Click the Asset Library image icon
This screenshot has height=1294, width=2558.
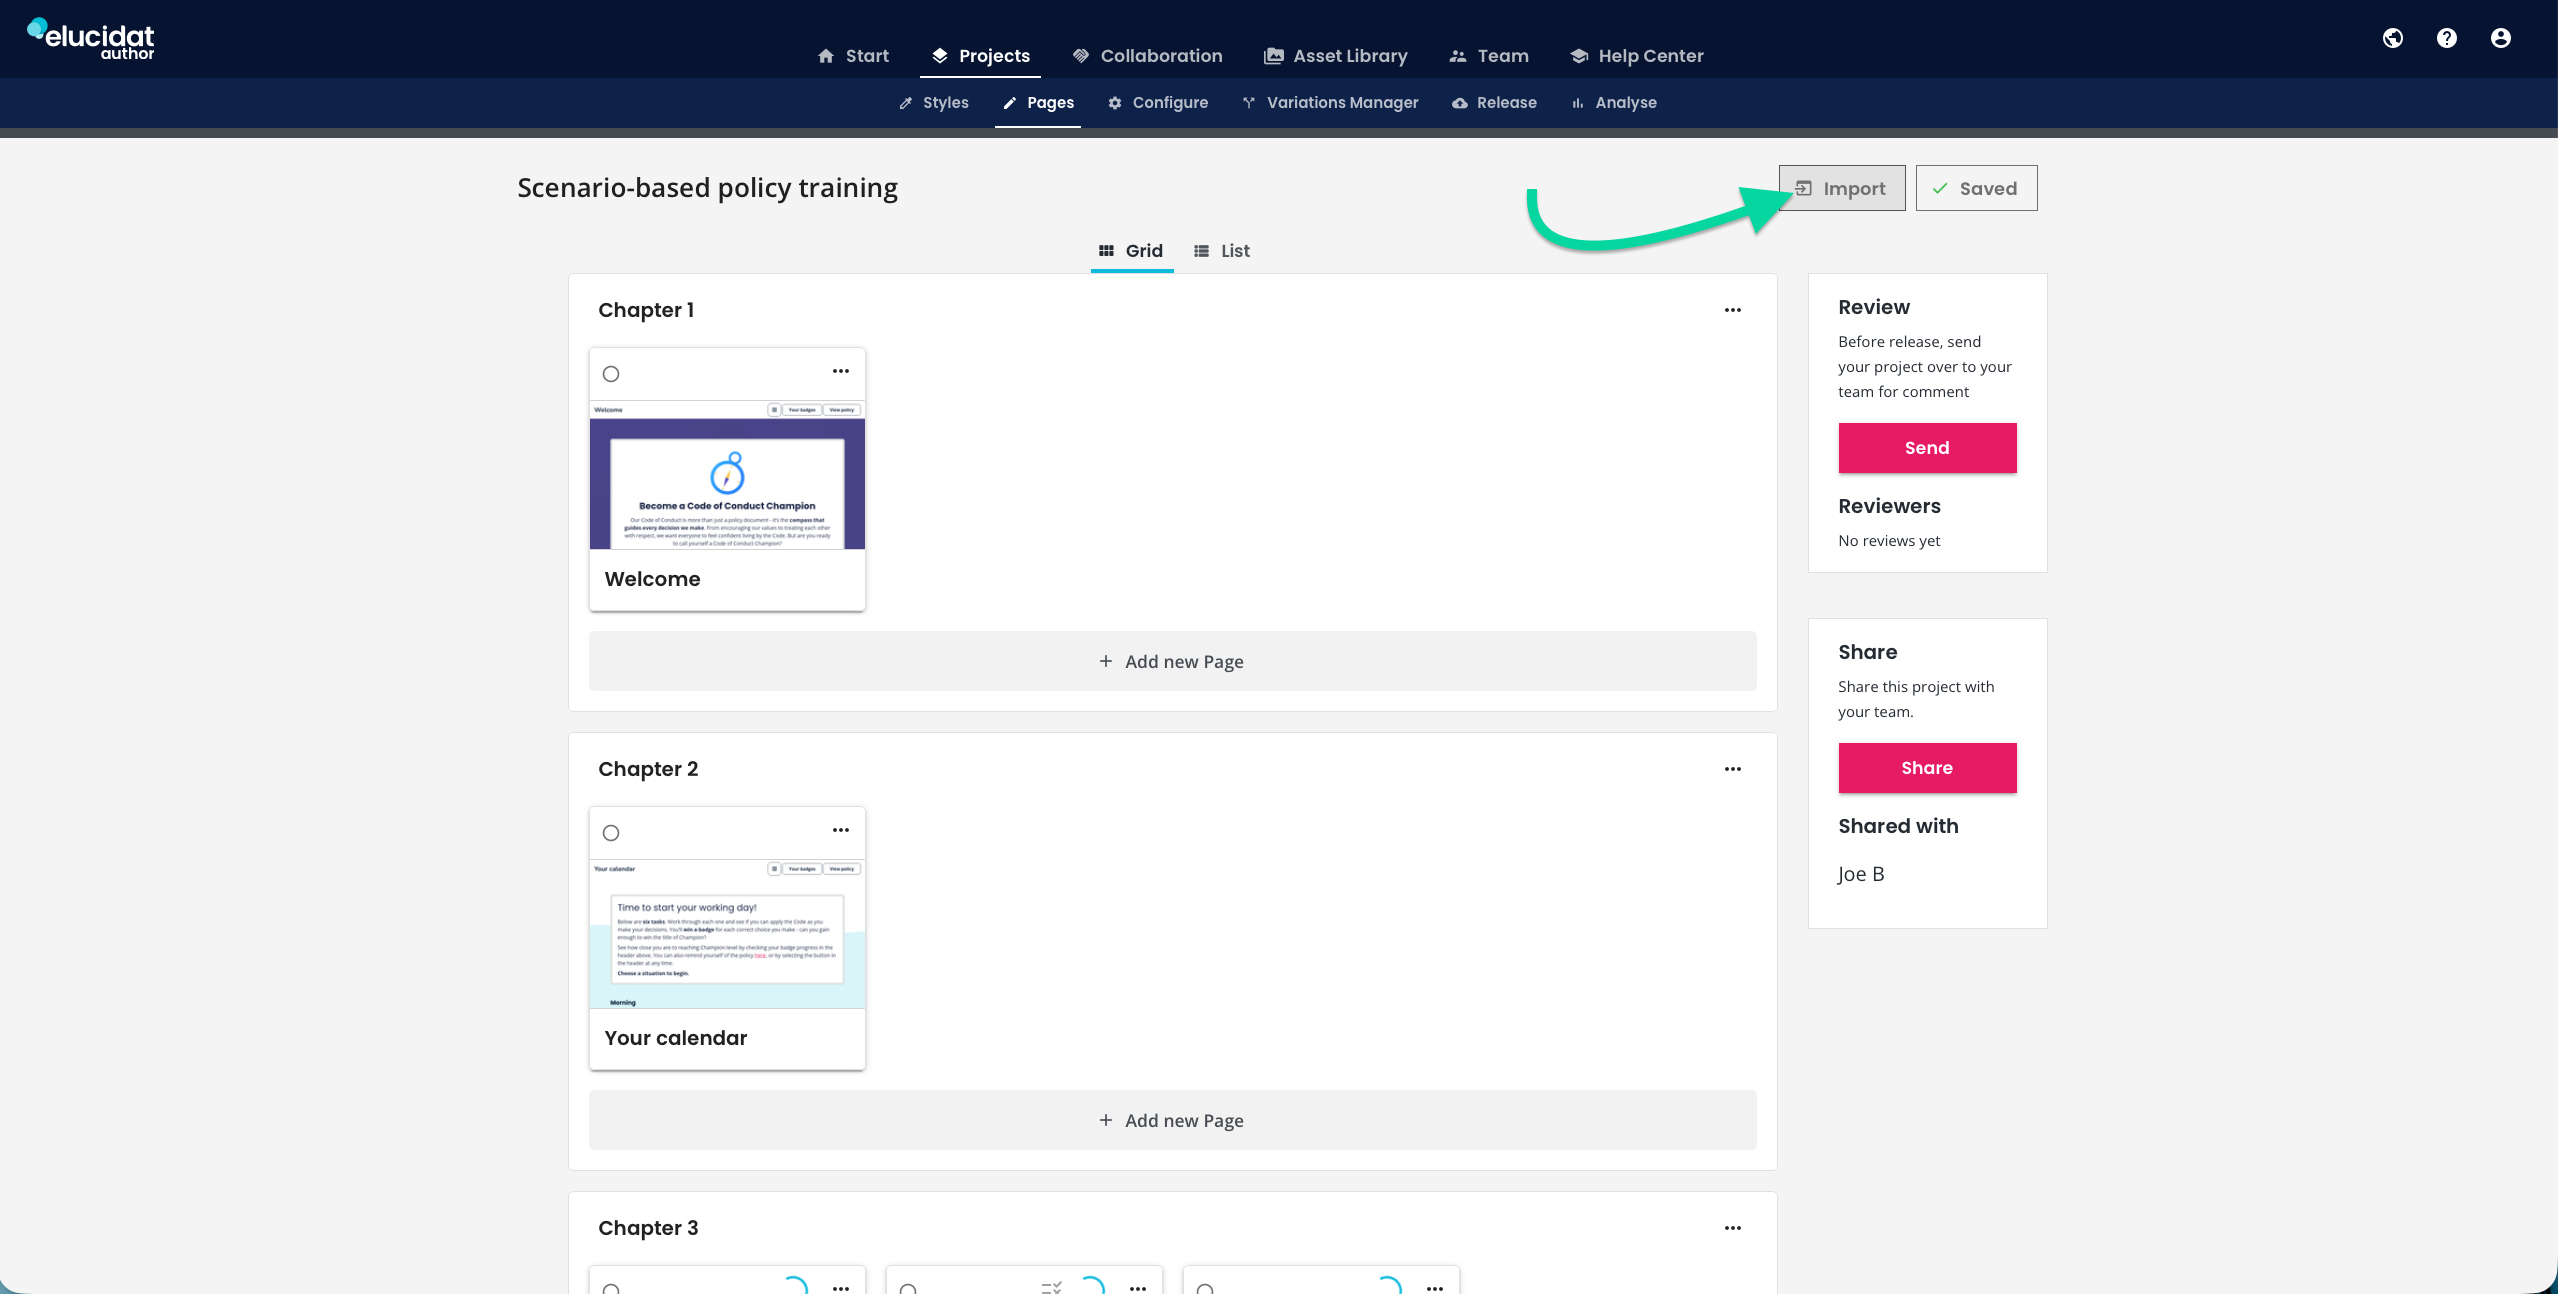tap(1273, 56)
